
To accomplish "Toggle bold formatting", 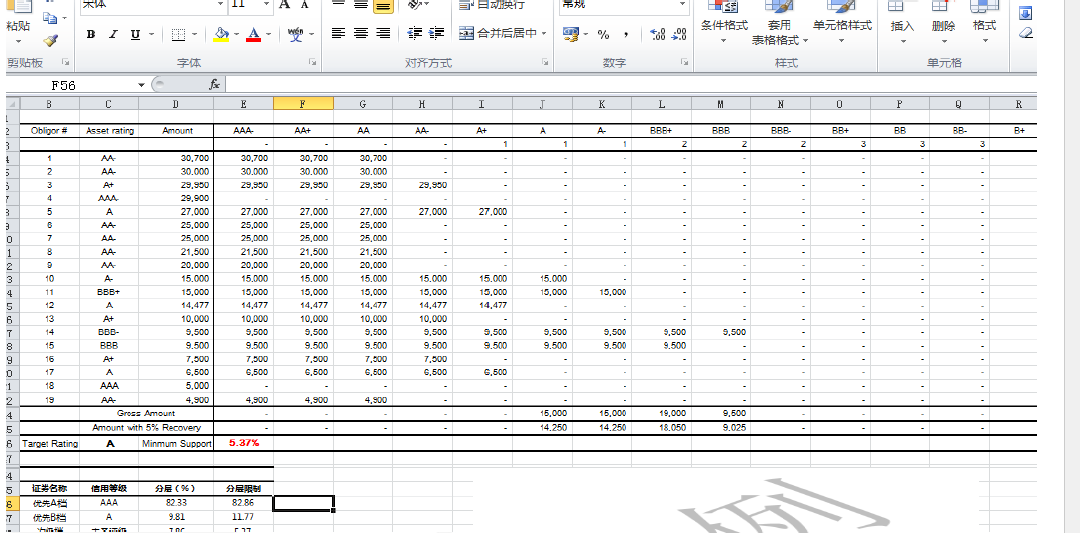I will 91,34.
